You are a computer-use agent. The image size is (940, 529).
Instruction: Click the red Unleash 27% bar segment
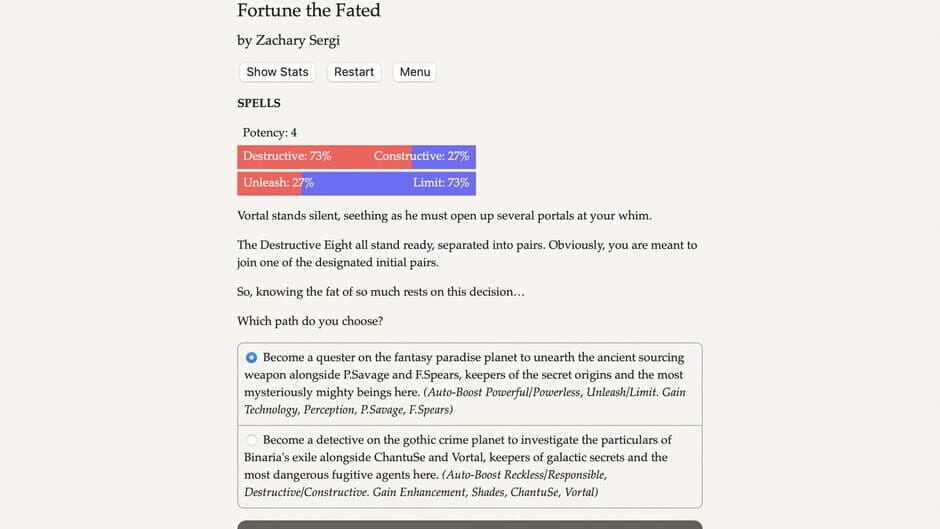[x=269, y=183]
